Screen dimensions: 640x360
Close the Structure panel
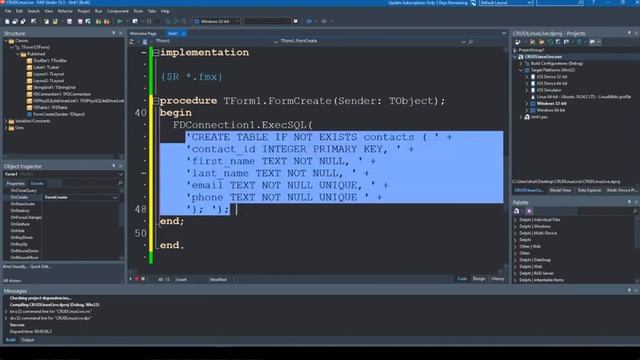pyautogui.click(x=121, y=33)
